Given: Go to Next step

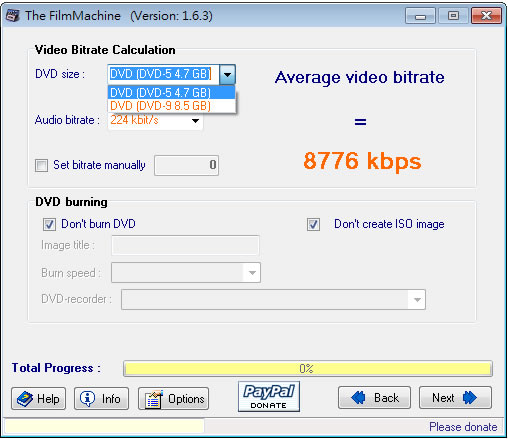Looking at the screenshot, I should pos(455,398).
